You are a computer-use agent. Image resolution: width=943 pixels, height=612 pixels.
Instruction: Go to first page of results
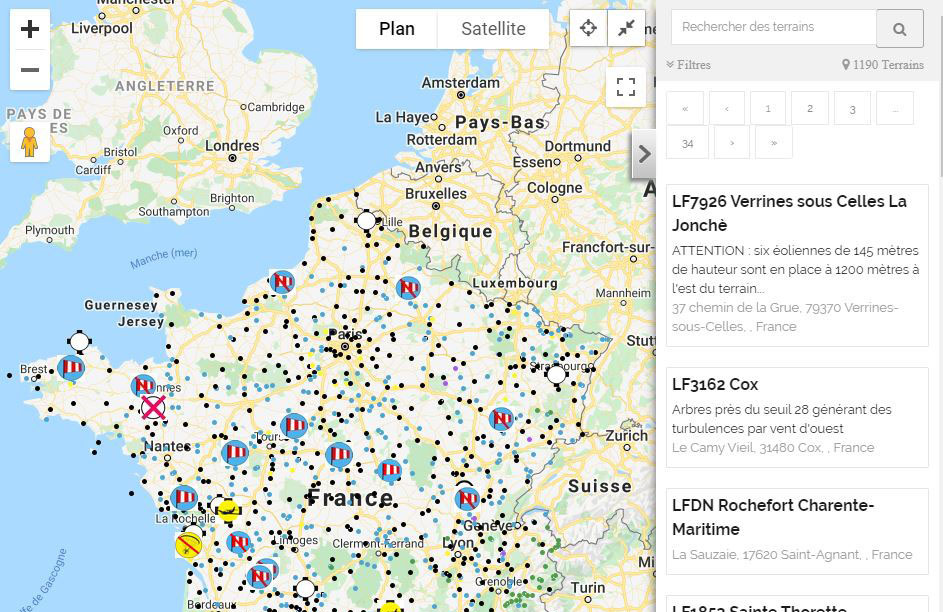click(685, 109)
